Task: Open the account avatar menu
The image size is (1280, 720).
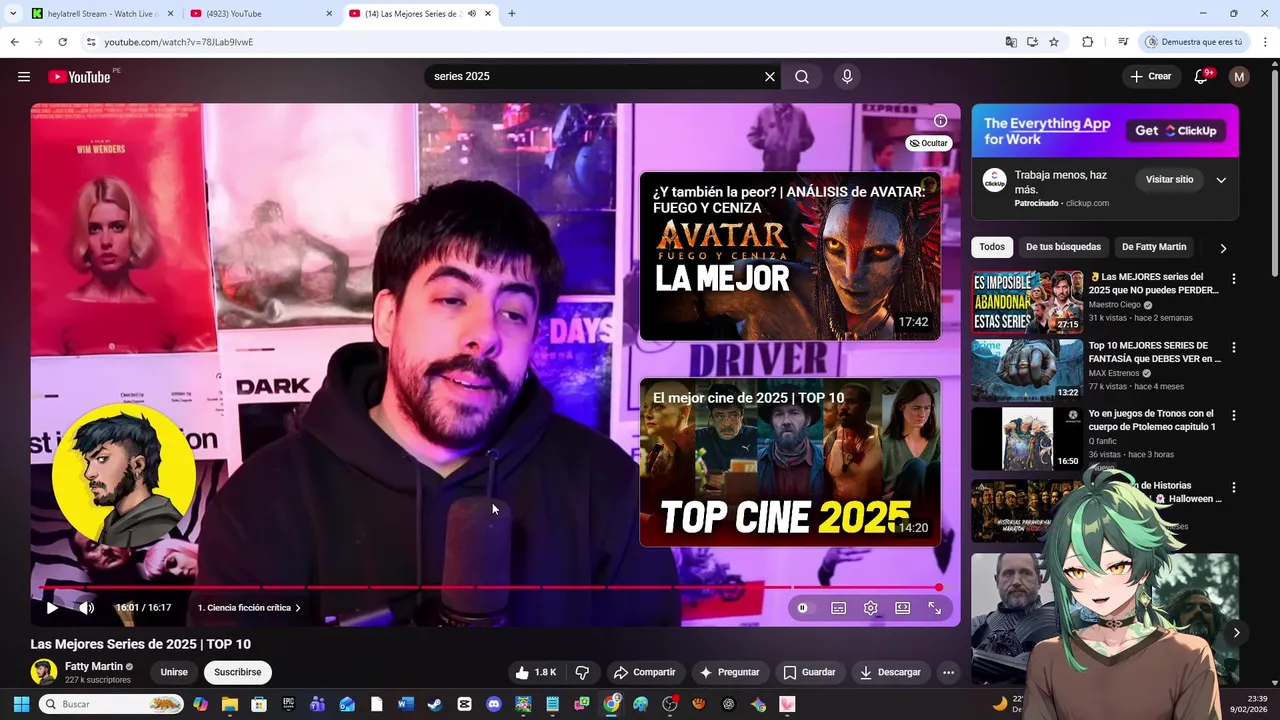Action: [x=1239, y=77]
